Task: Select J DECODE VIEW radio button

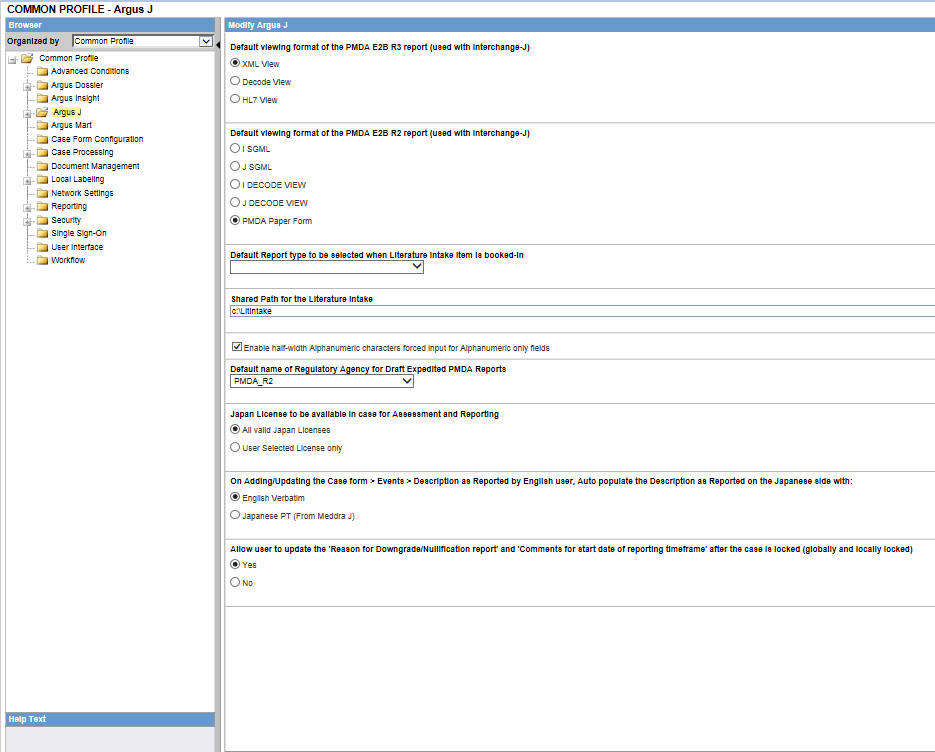Action: [235, 202]
